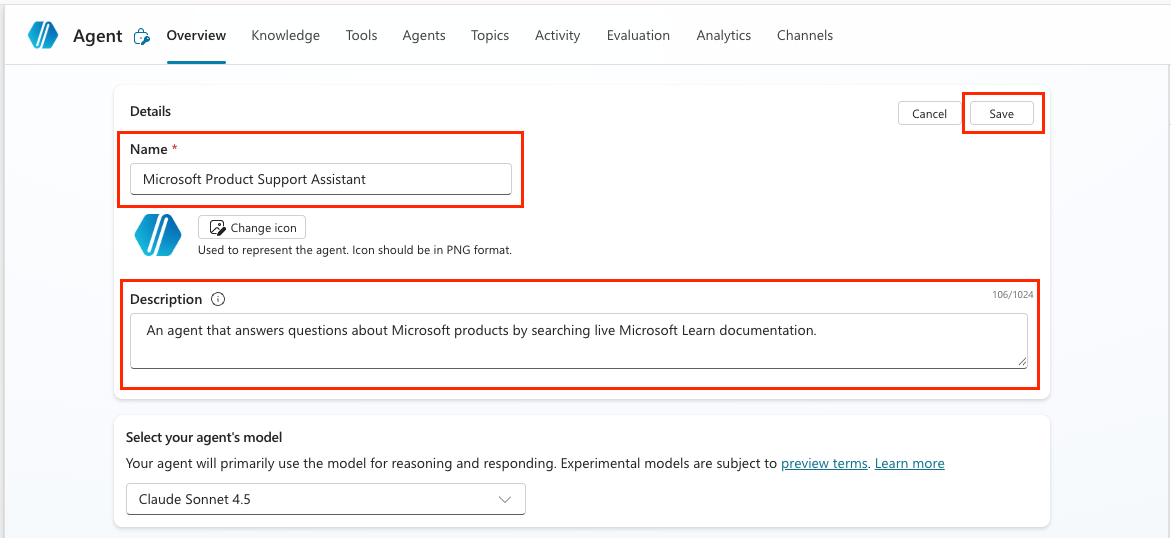Cancel editing the agent details

pos(929,114)
